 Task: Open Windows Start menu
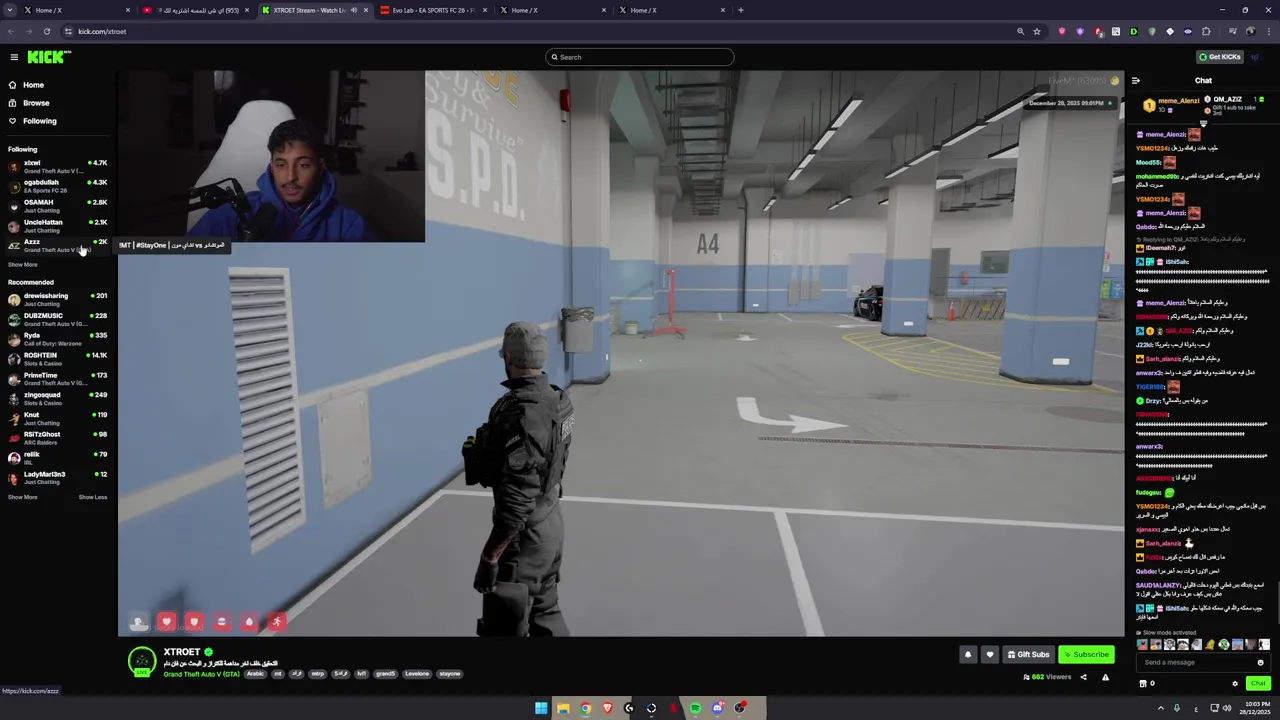pos(541,708)
